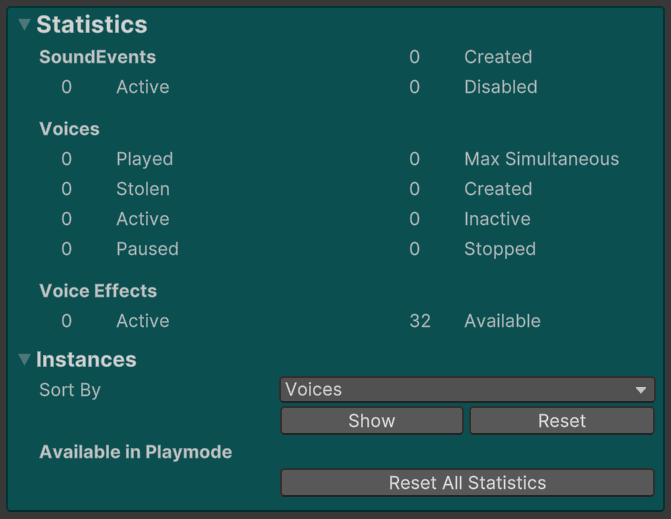The height and width of the screenshot is (519, 671).
Task: Click the Sort By field label
Action: click(x=70, y=390)
